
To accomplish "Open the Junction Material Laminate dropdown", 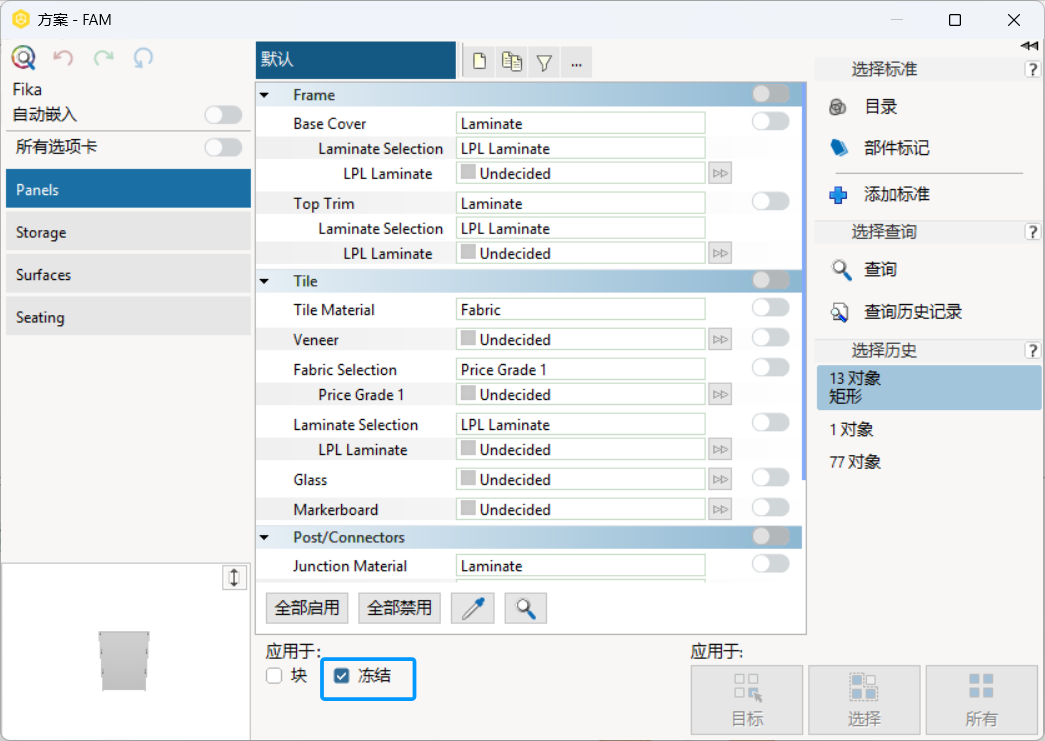I will tap(580, 566).
